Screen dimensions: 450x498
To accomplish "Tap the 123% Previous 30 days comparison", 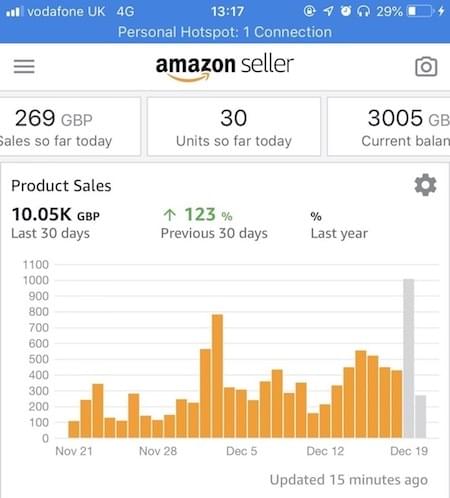I will pos(214,223).
